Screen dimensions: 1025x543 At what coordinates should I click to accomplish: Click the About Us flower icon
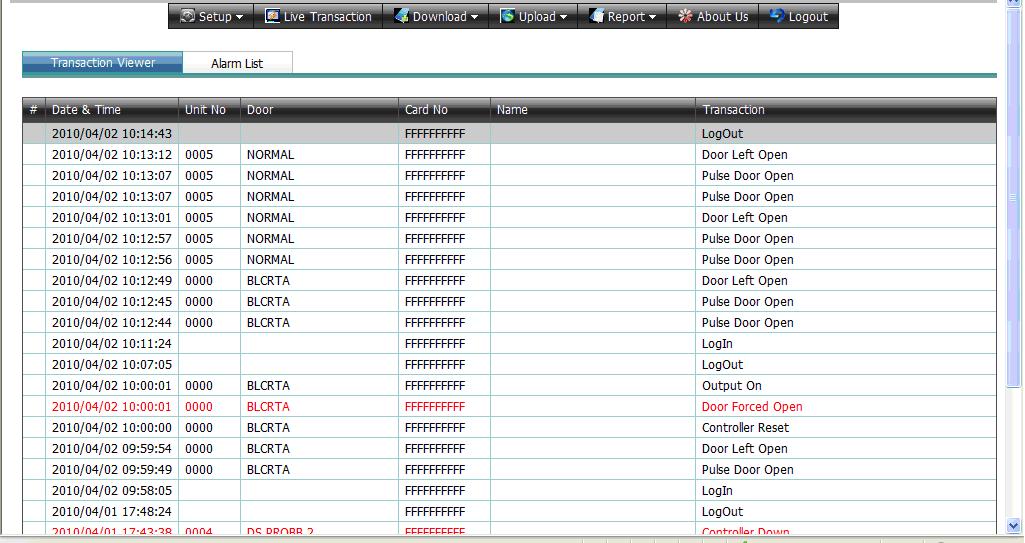pyautogui.click(x=685, y=16)
